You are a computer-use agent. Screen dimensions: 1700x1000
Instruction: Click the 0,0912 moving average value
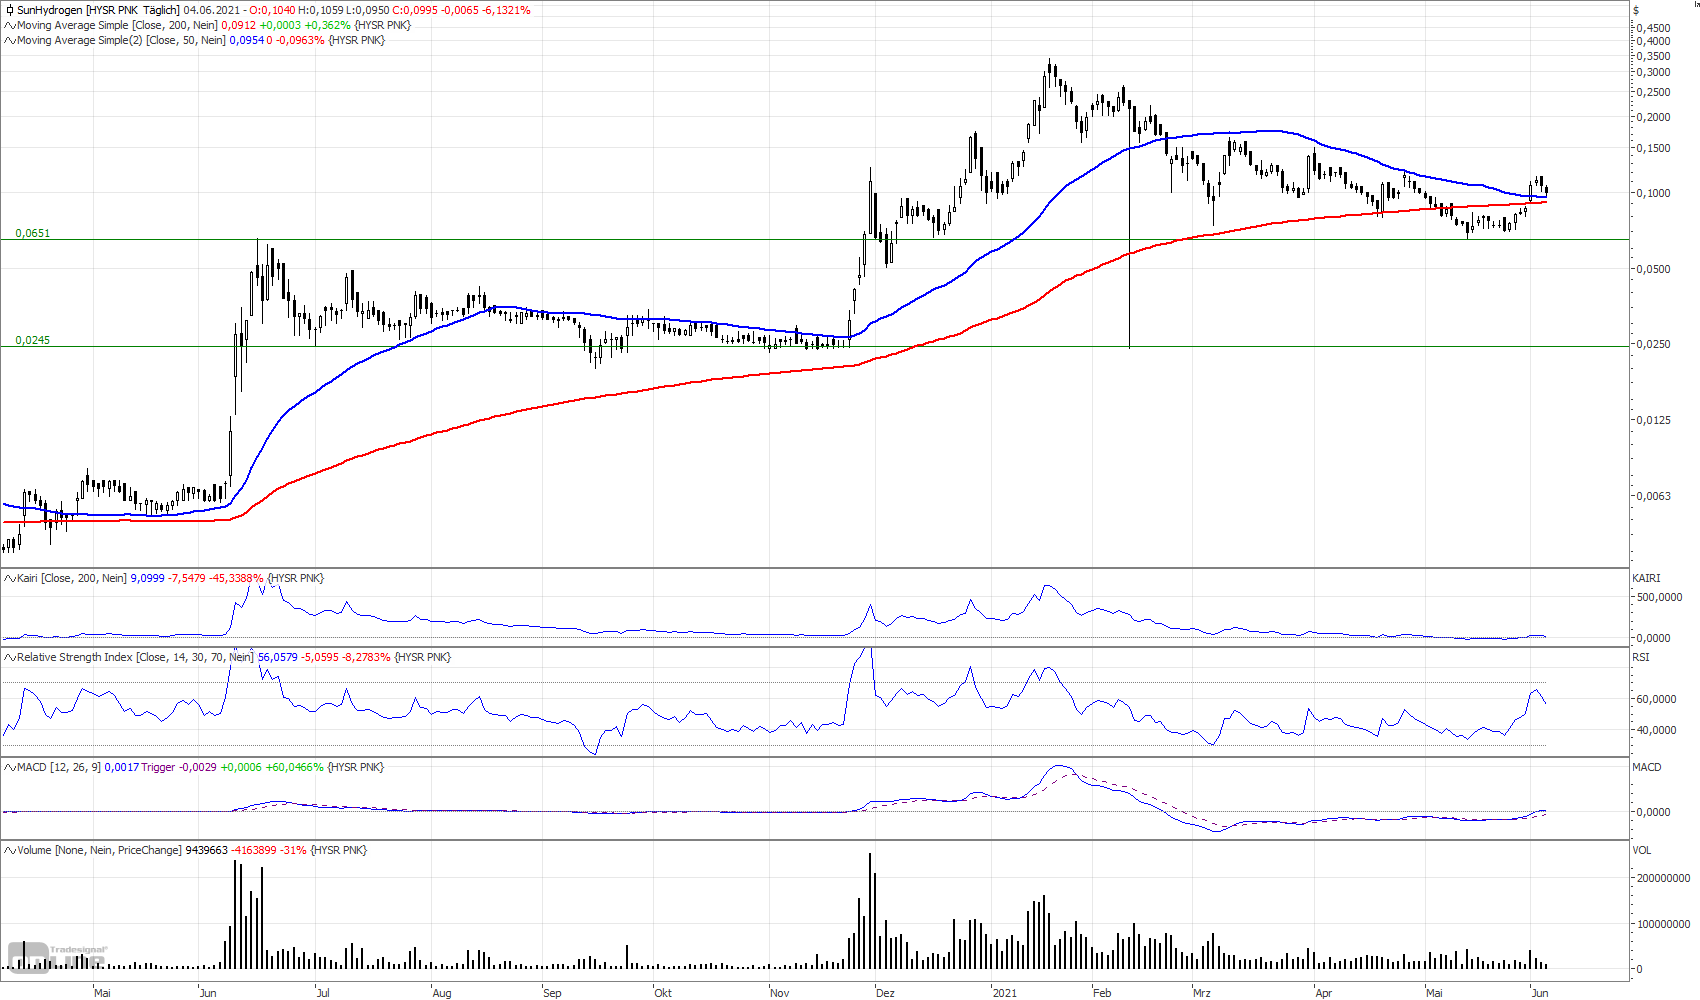pos(239,25)
